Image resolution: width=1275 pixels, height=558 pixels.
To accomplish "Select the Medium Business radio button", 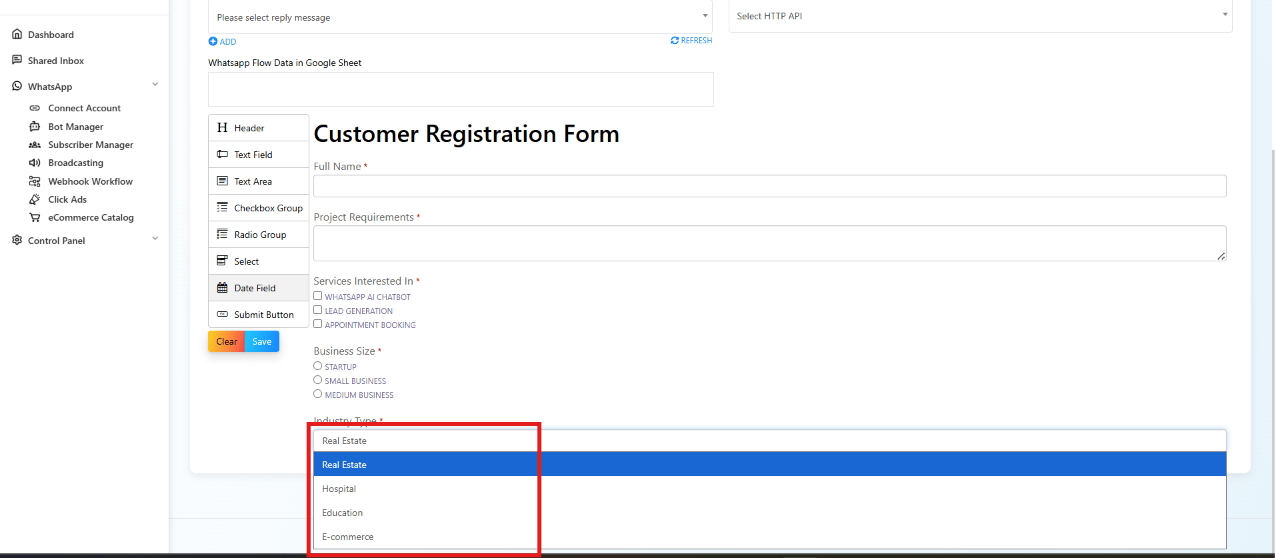I will (318, 394).
